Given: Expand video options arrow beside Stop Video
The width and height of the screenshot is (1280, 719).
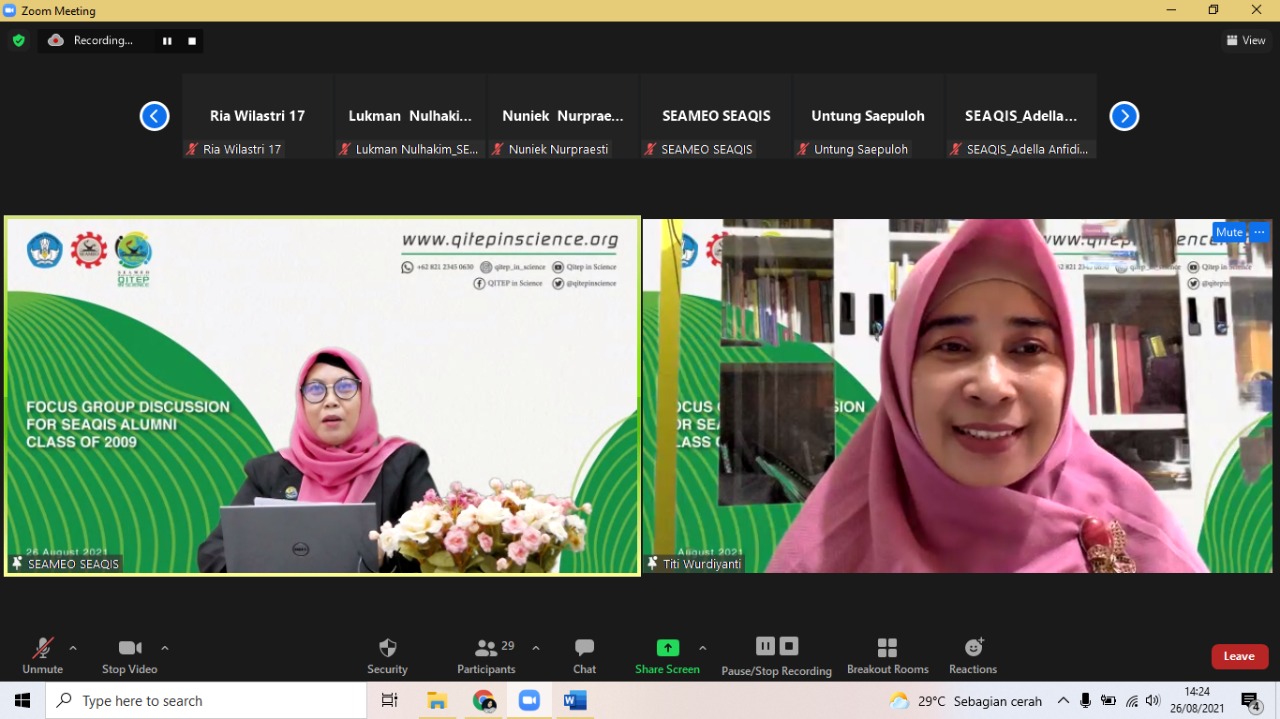Looking at the screenshot, I should click(x=165, y=648).
